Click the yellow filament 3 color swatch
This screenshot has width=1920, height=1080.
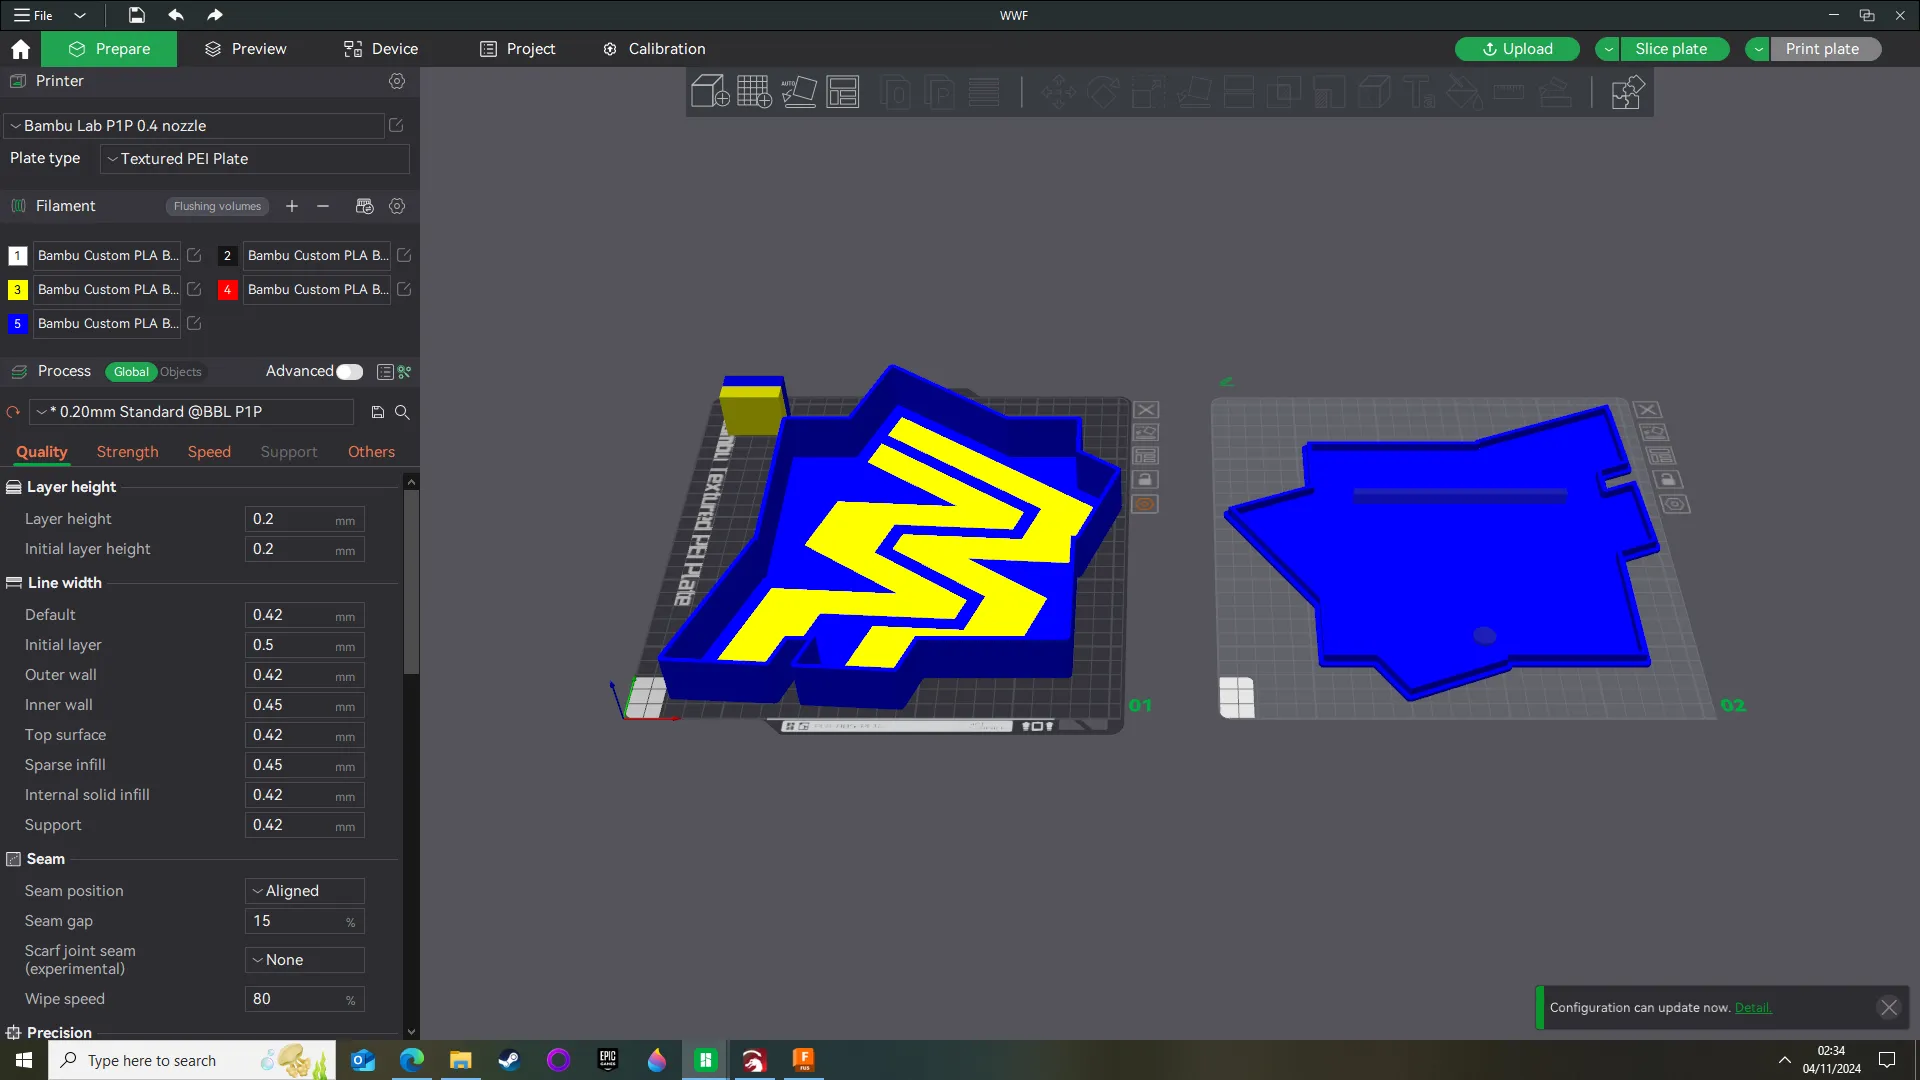click(x=17, y=290)
